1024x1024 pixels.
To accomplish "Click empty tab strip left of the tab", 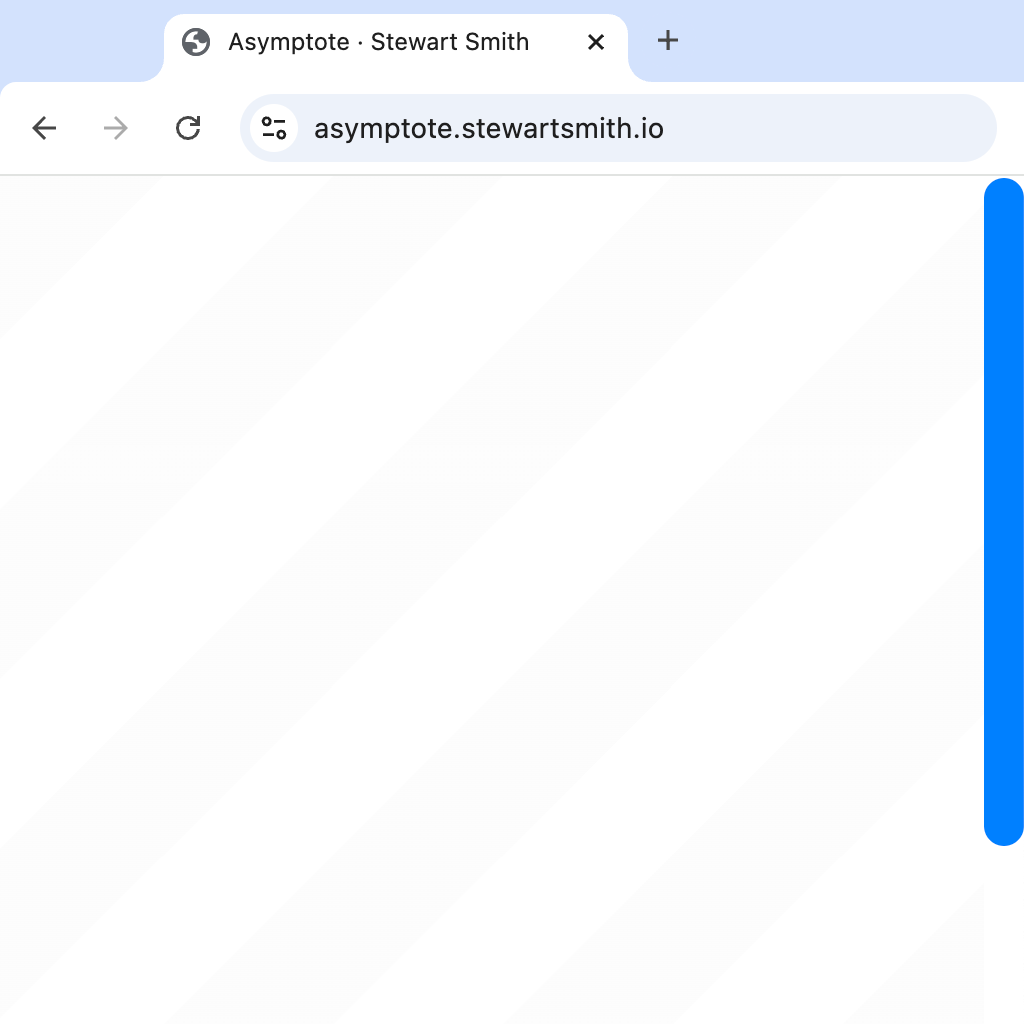I will tap(80, 41).
